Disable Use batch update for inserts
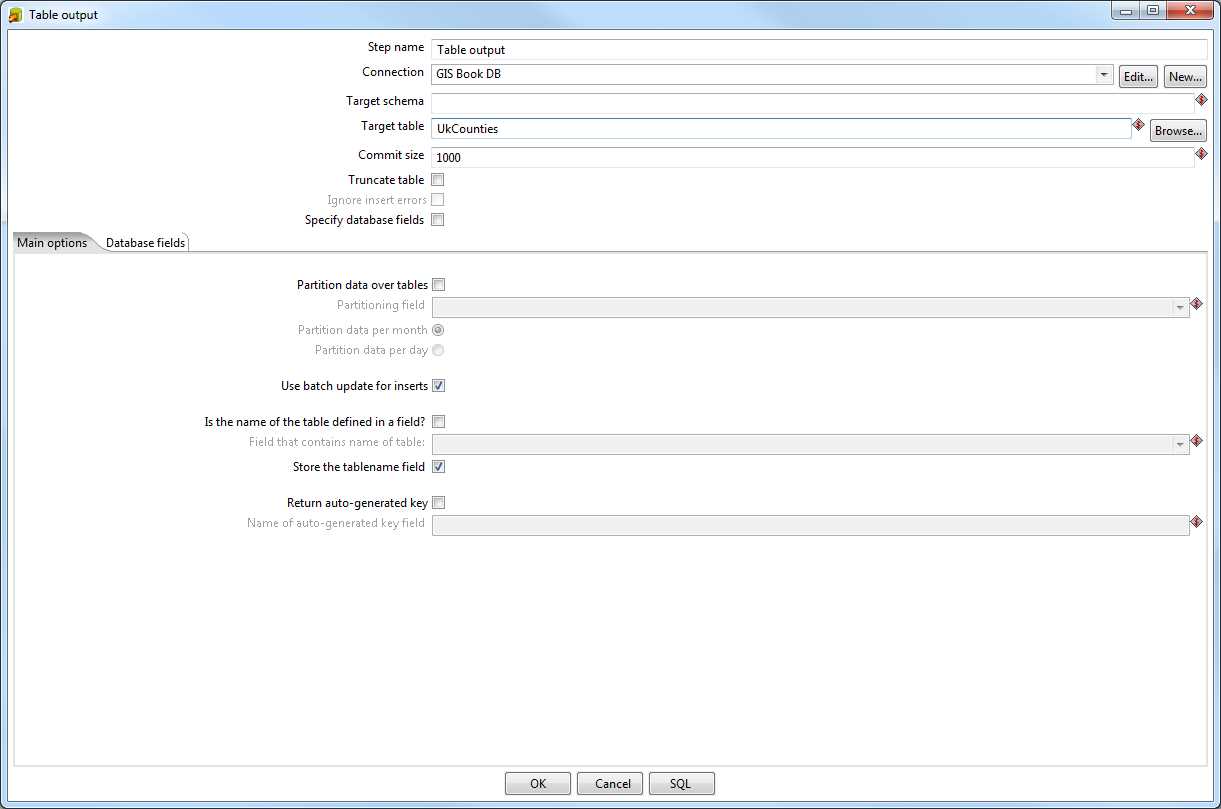 [x=438, y=385]
